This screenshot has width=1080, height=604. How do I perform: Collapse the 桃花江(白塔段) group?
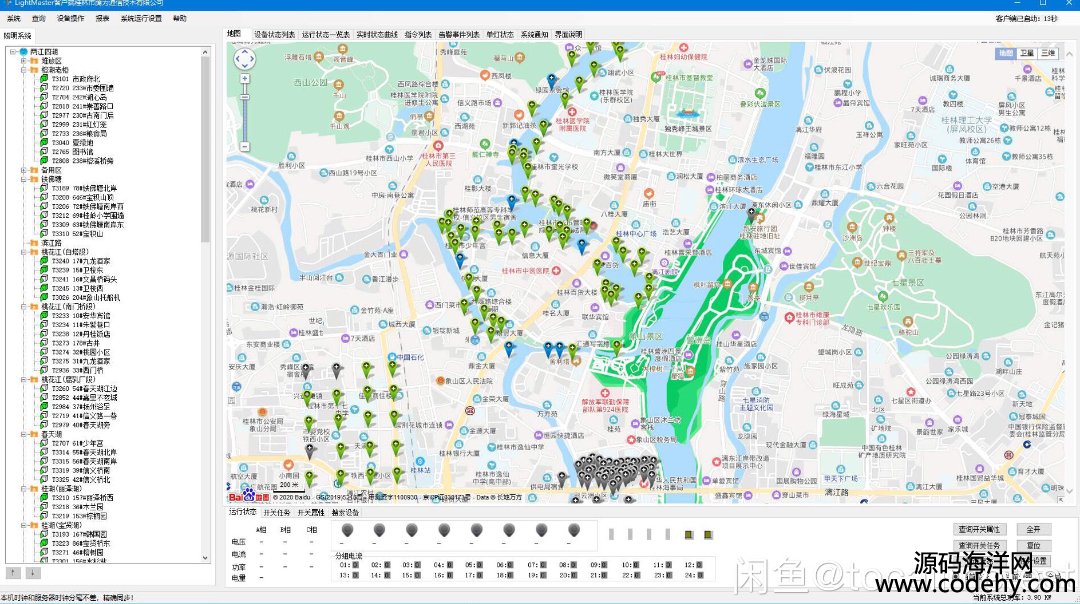[23, 252]
